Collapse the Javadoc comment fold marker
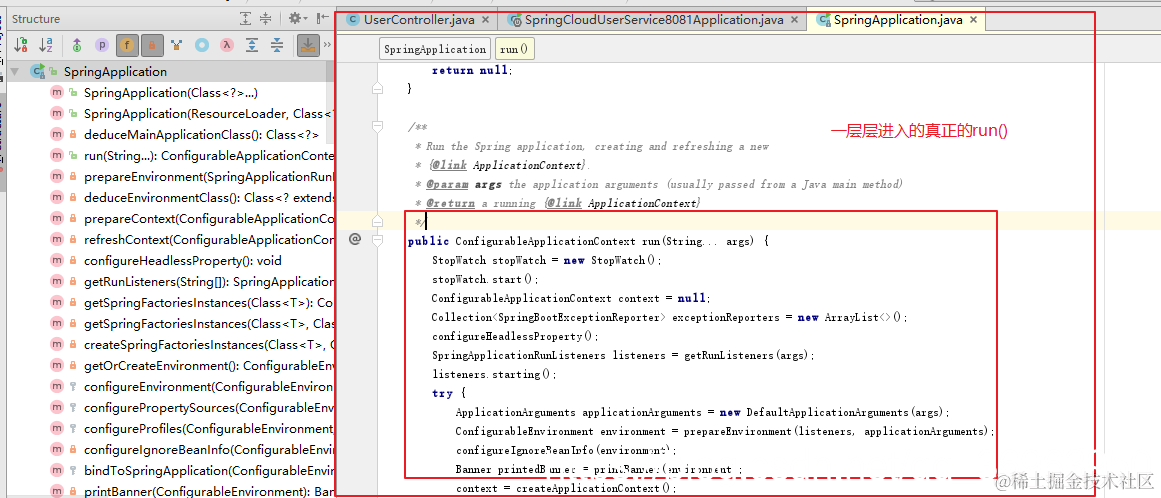The image size is (1161, 498). 378,128
